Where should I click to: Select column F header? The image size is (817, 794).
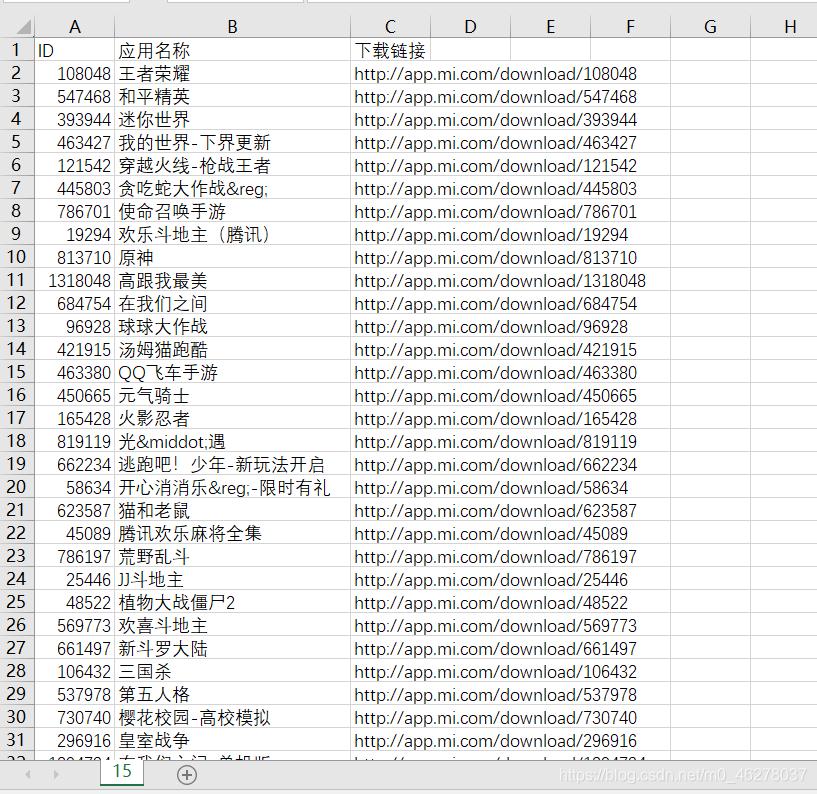630,27
